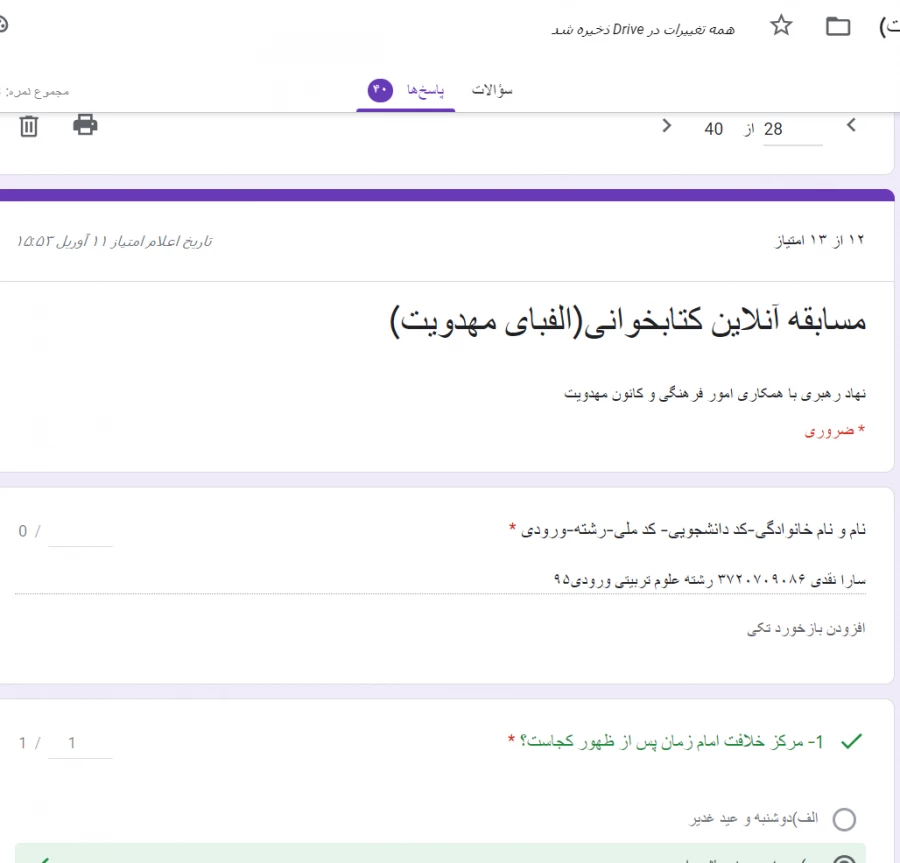Go to the previous response with the left chevron
The width and height of the screenshot is (900, 863).
(x=851, y=127)
